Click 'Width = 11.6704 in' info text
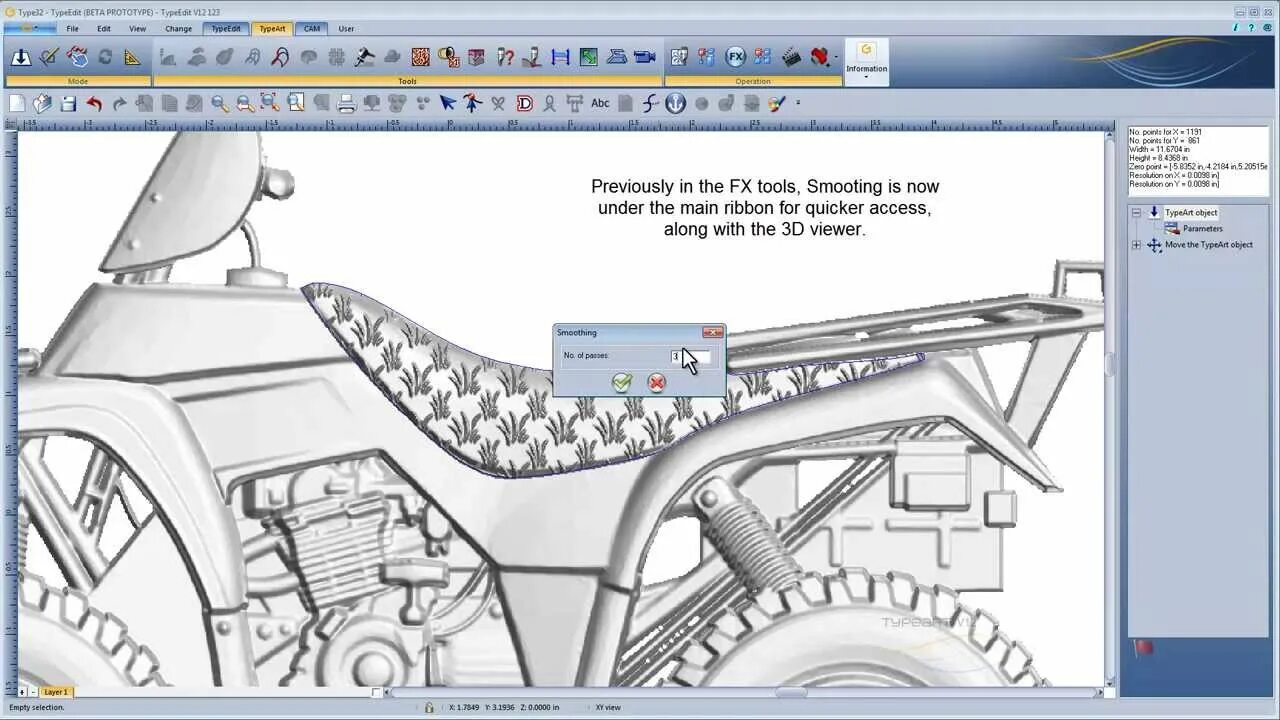The width and height of the screenshot is (1280, 720). click(1159, 149)
